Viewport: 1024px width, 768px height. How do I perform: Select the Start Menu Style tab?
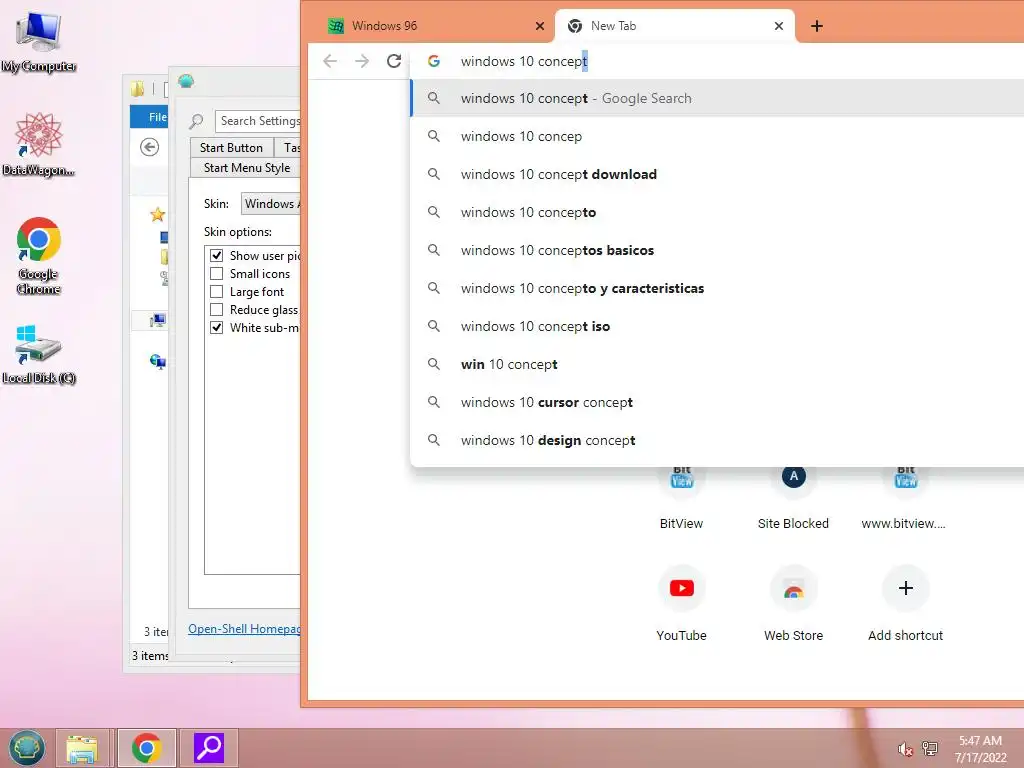point(246,168)
